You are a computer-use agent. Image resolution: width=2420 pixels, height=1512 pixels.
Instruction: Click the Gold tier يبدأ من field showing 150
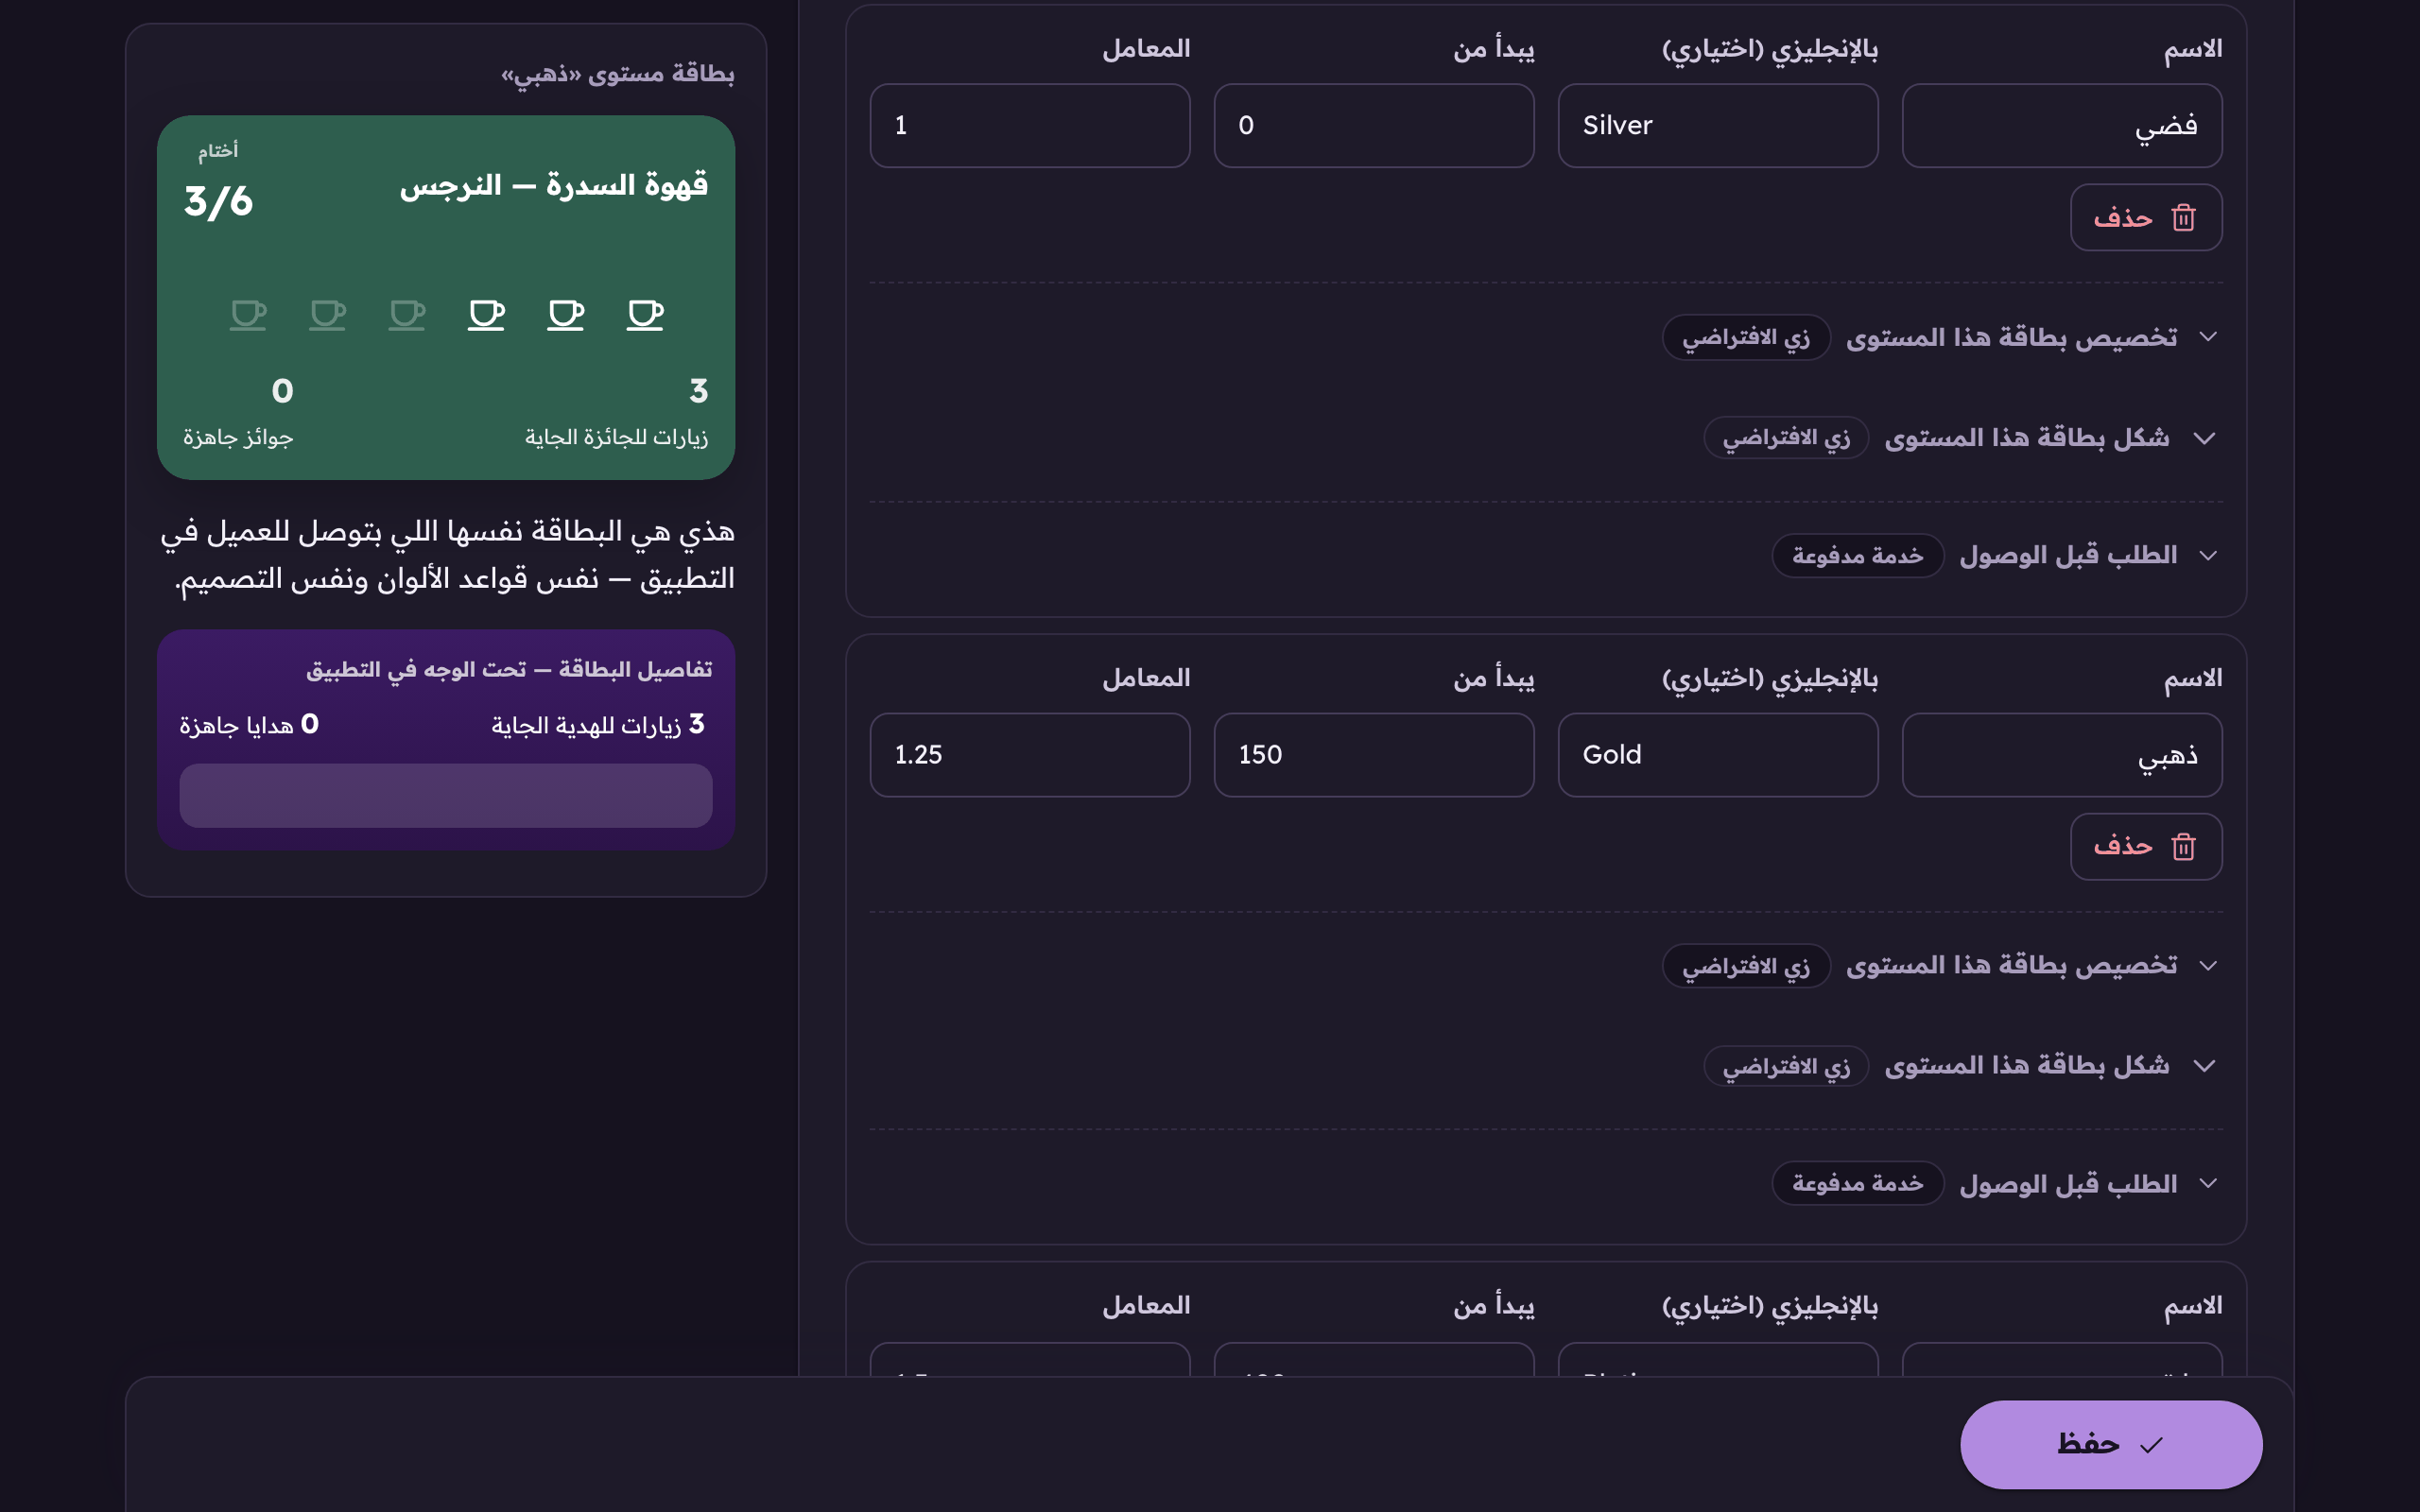point(1374,755)
